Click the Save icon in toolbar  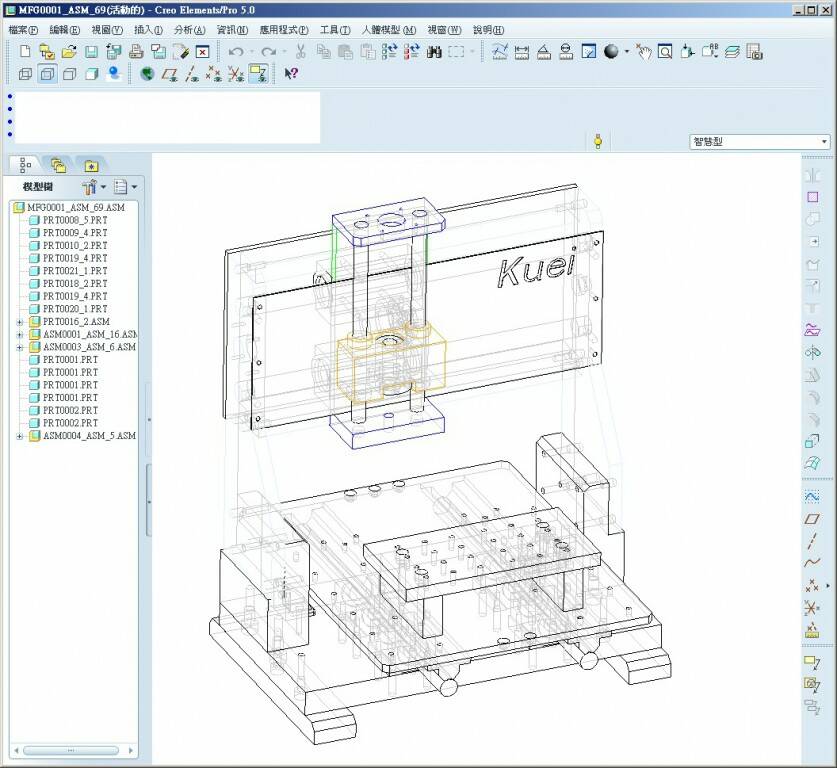tap(91, 51)
